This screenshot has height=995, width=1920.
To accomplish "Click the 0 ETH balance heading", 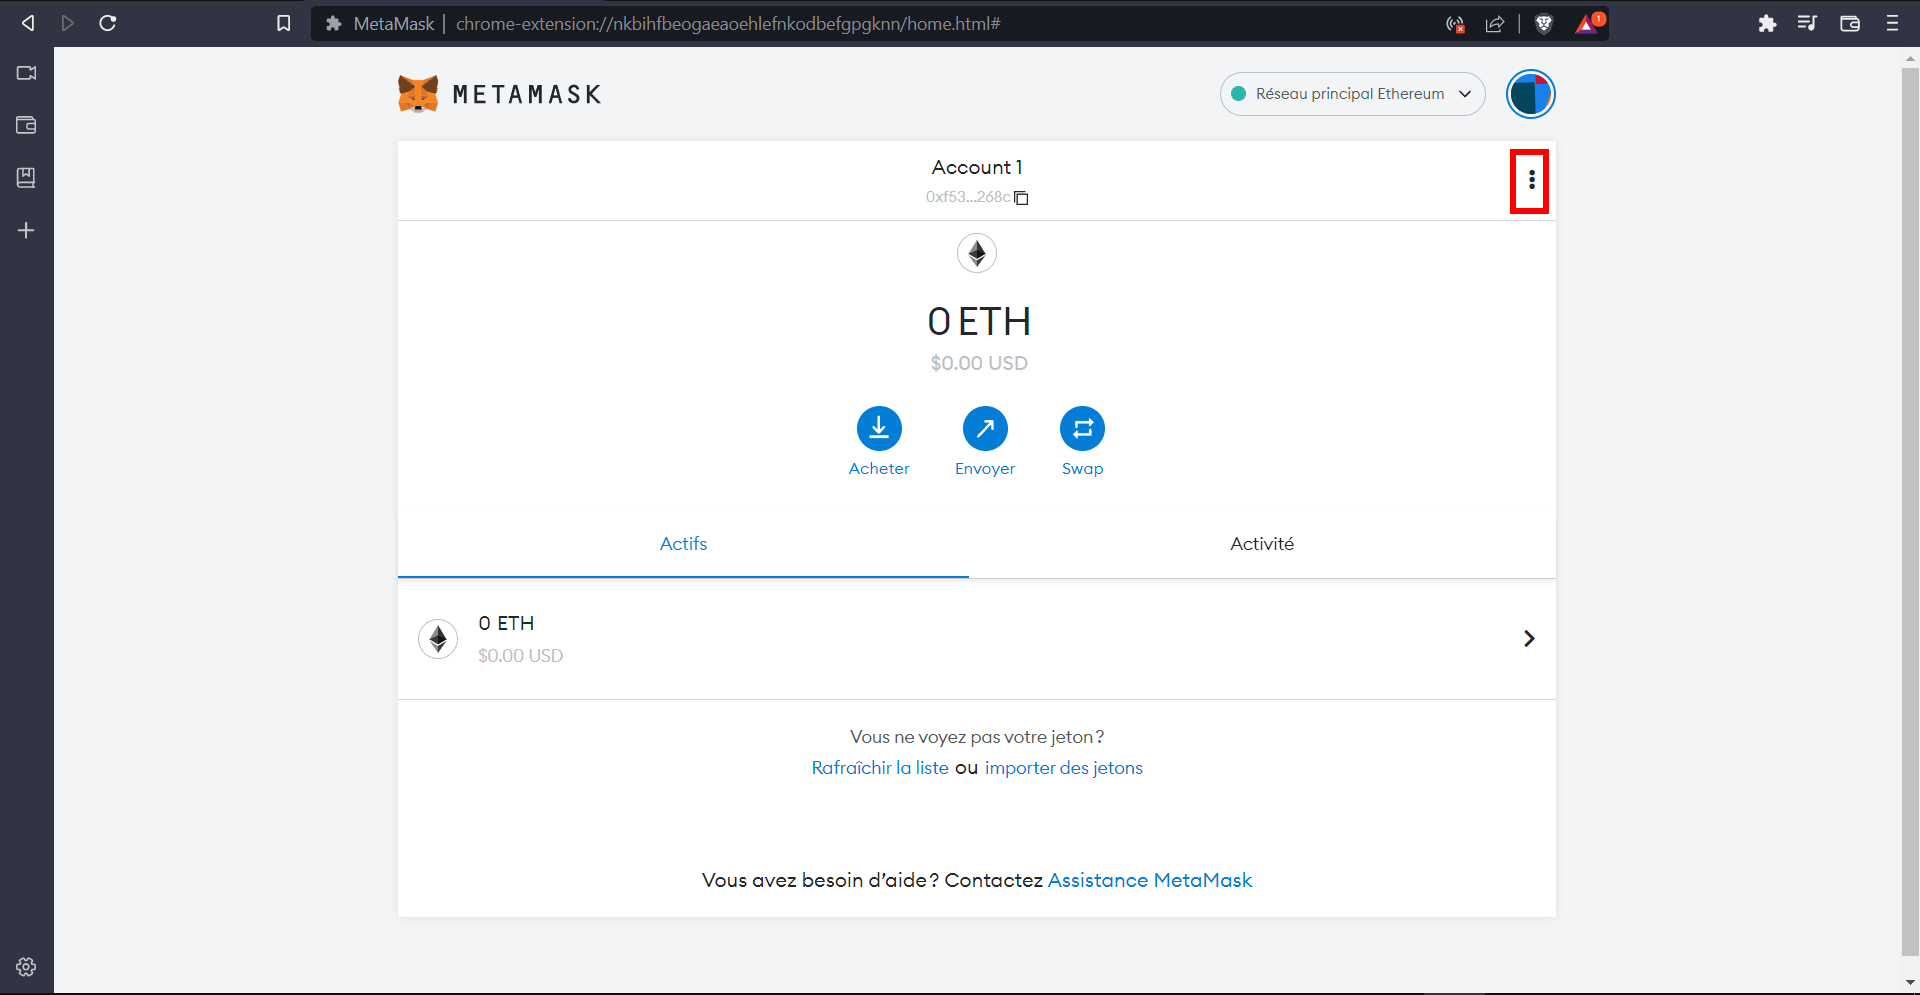I will click(x=979, y=321).
